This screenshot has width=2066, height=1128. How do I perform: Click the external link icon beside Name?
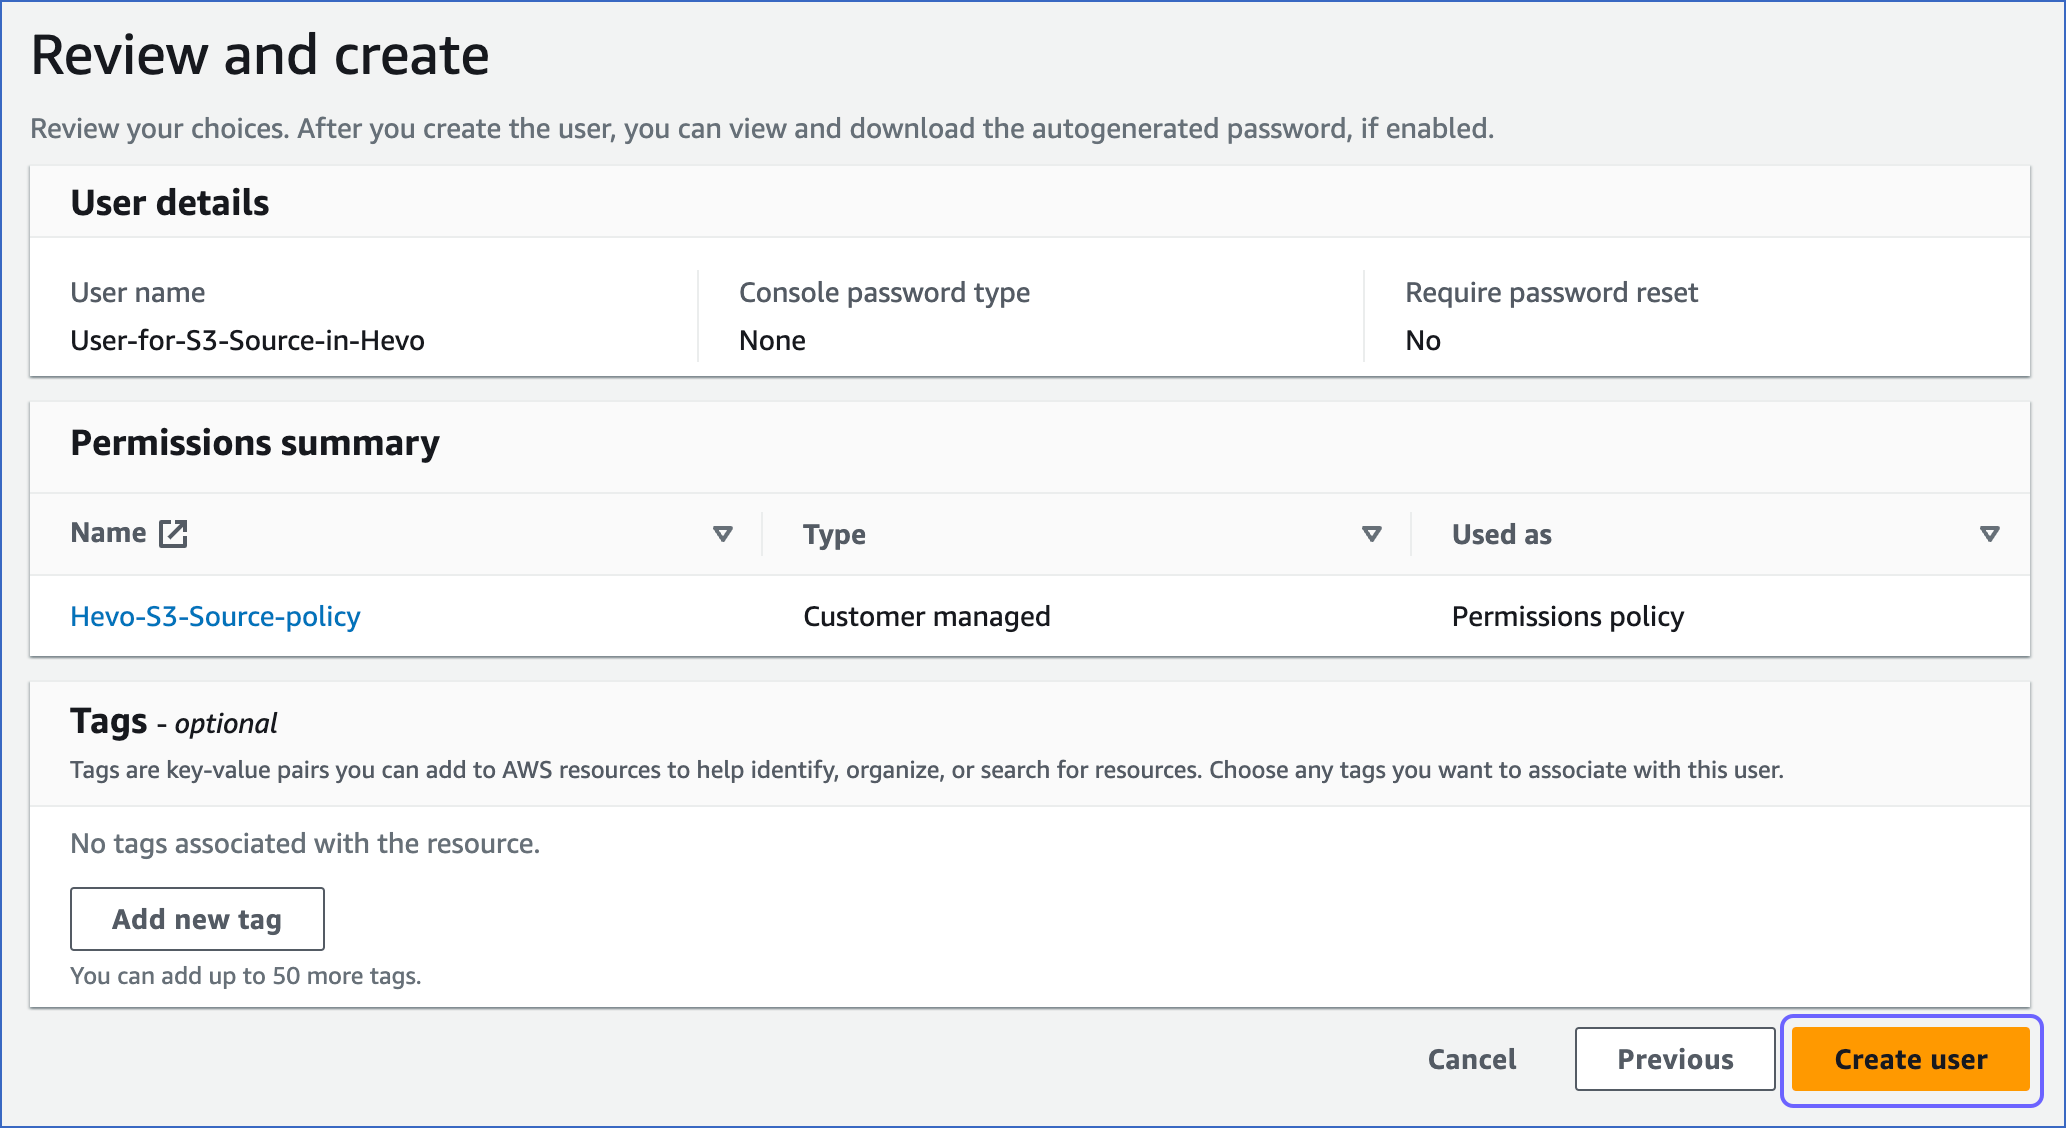tap(174, 533)
